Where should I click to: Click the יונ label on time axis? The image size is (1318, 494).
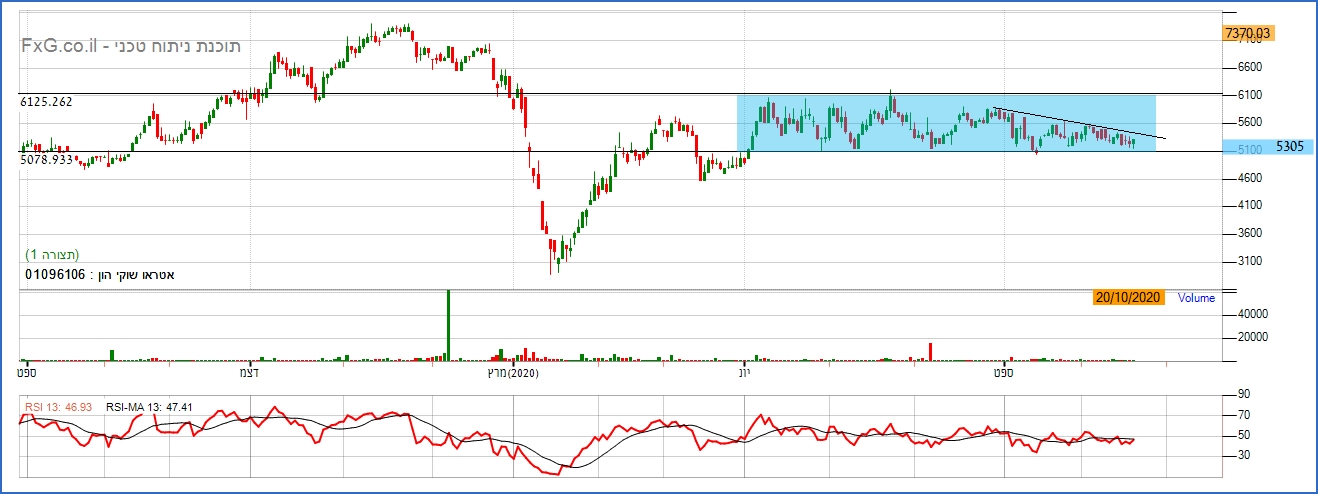[x=744, y=373]
